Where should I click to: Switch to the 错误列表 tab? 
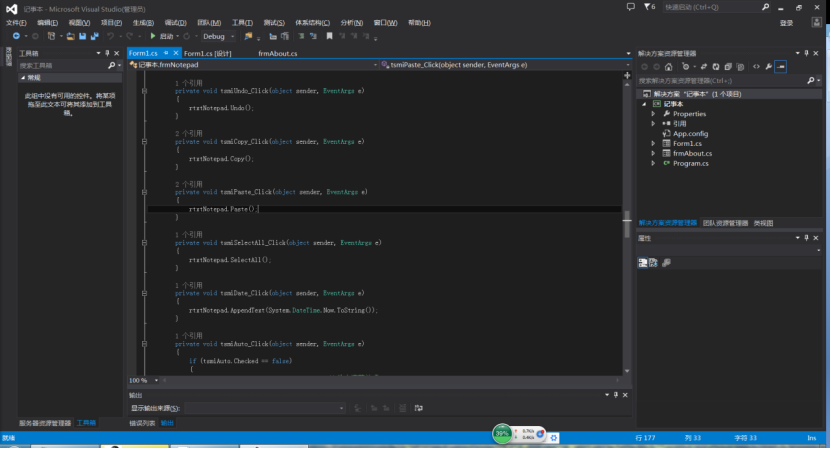pyautogui.click(x=143, y=423)
